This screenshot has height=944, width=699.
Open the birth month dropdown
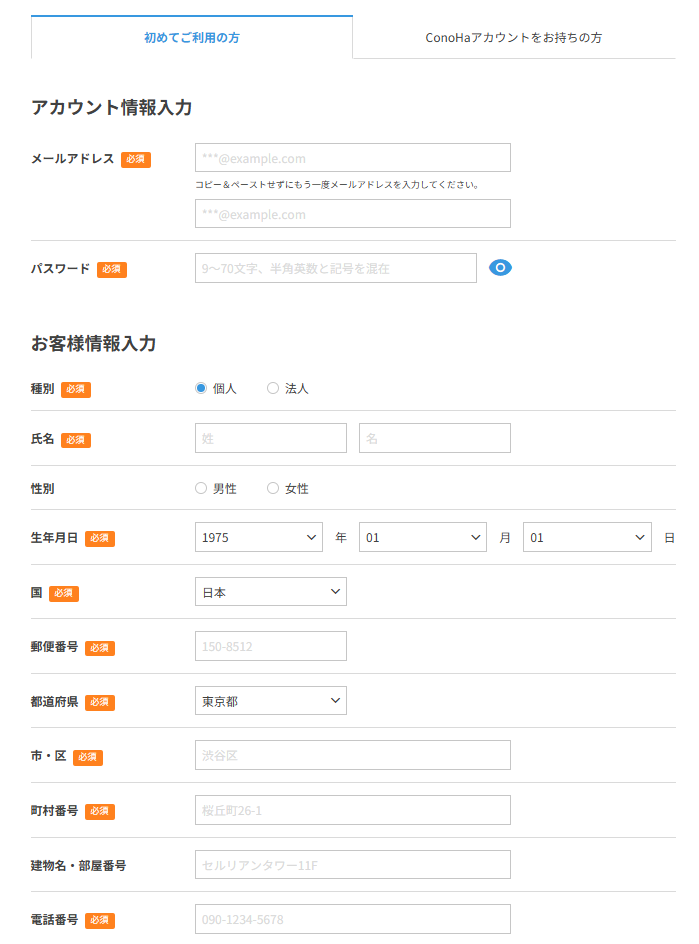click(422, 537)
